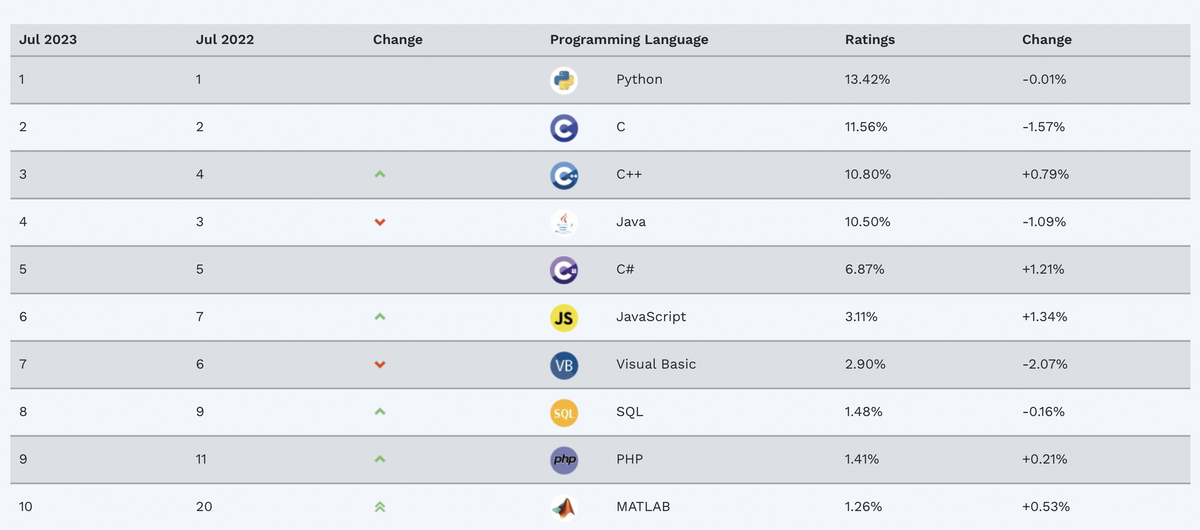Click the yellow JavaScript JS icon

click(x=564, y=317)
